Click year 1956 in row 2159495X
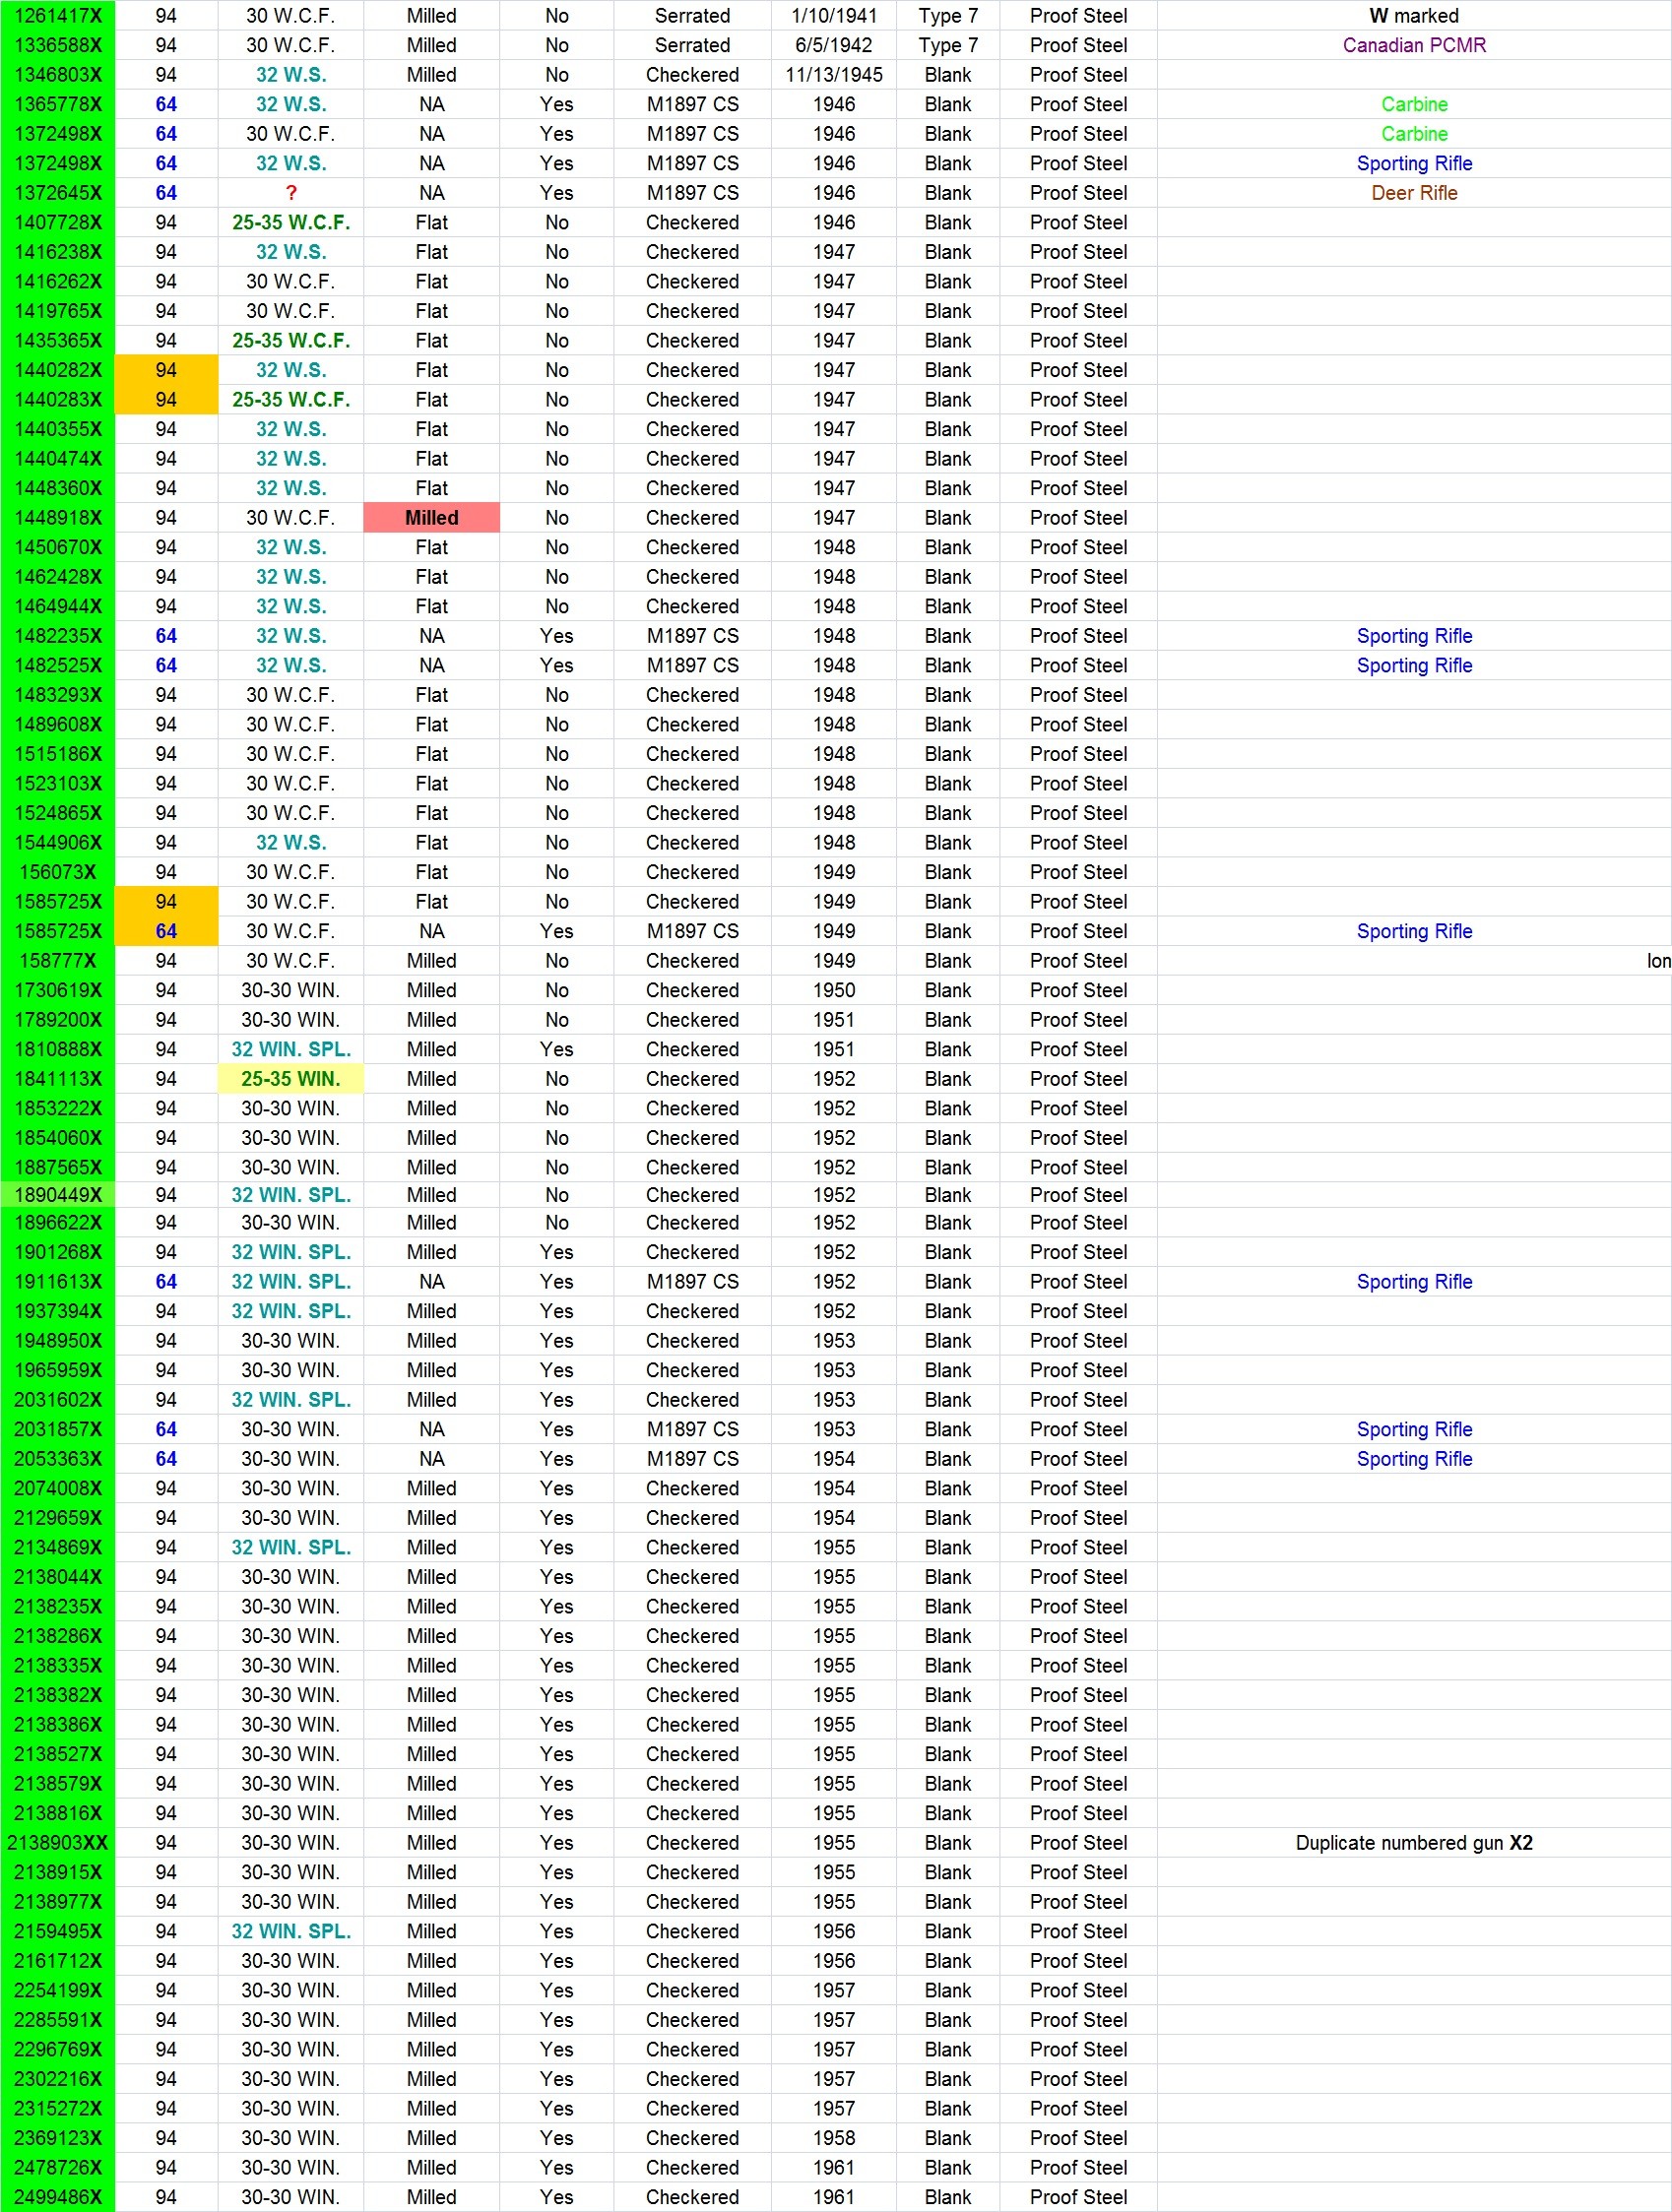The width and height of the screenshot is (1672, 2212). (834, 1932)
